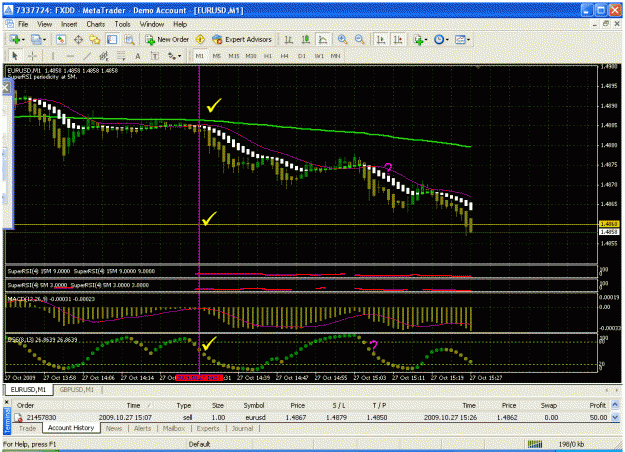Switch chart to candlesticks type
Image resolution: width=625 pixels, height=452 pixels.
click(306, 39)
